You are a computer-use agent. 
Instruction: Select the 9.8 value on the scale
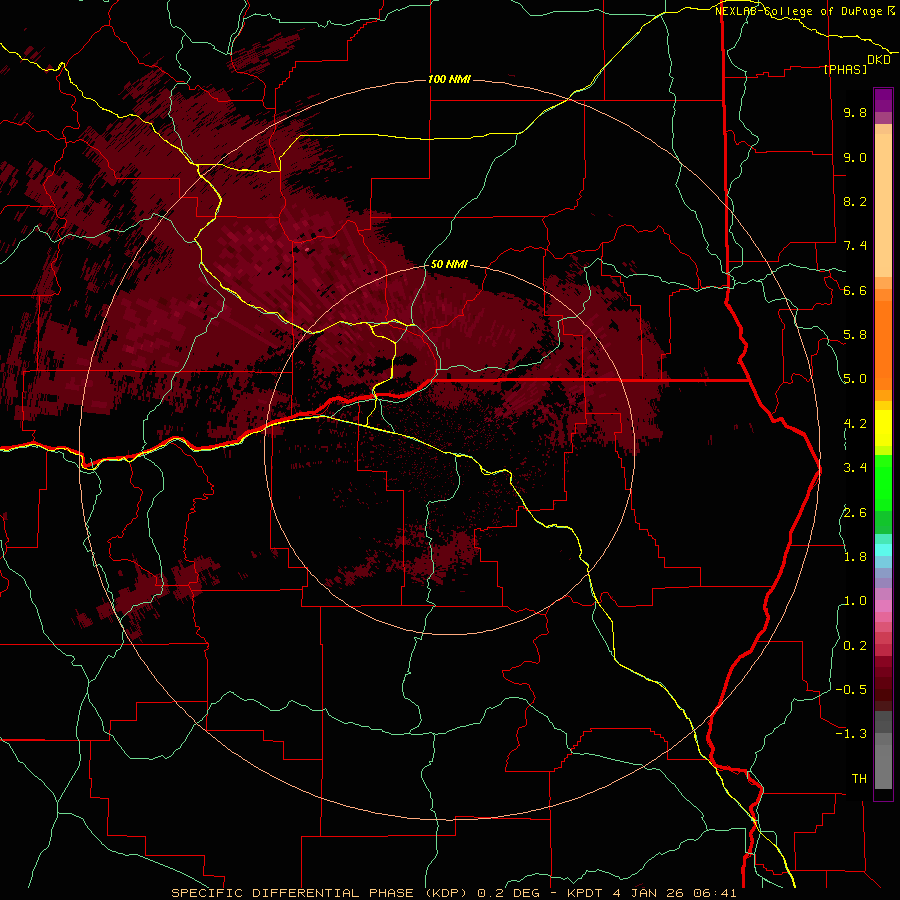point(855,112)
